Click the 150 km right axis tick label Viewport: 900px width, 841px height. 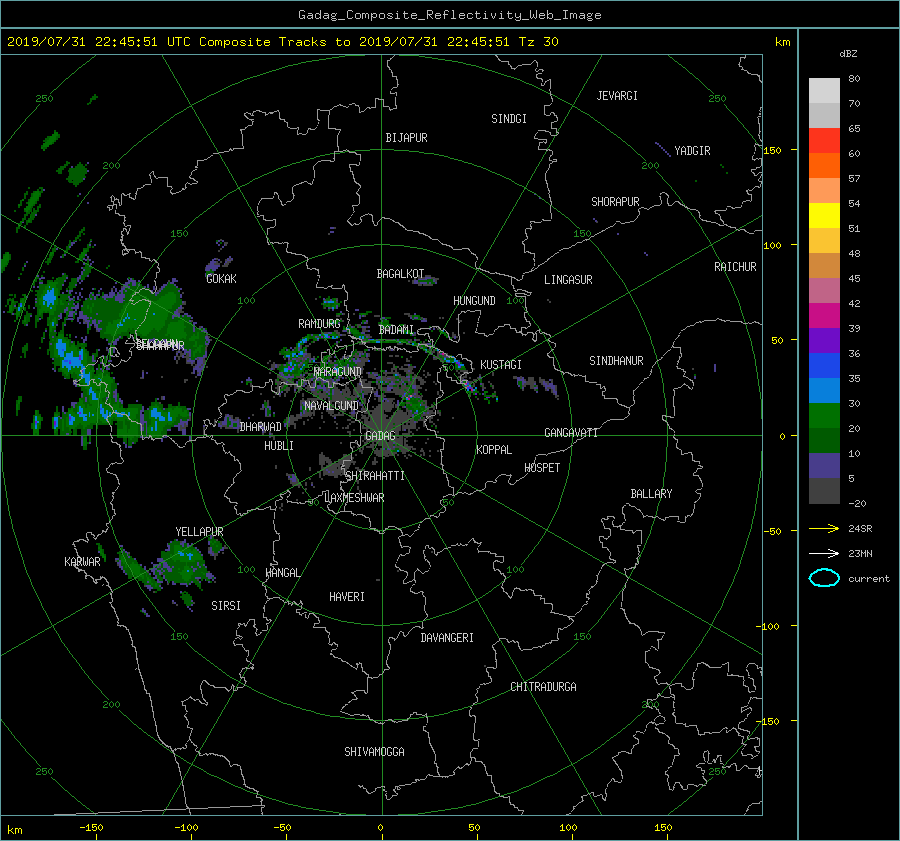tap(773, 150)
